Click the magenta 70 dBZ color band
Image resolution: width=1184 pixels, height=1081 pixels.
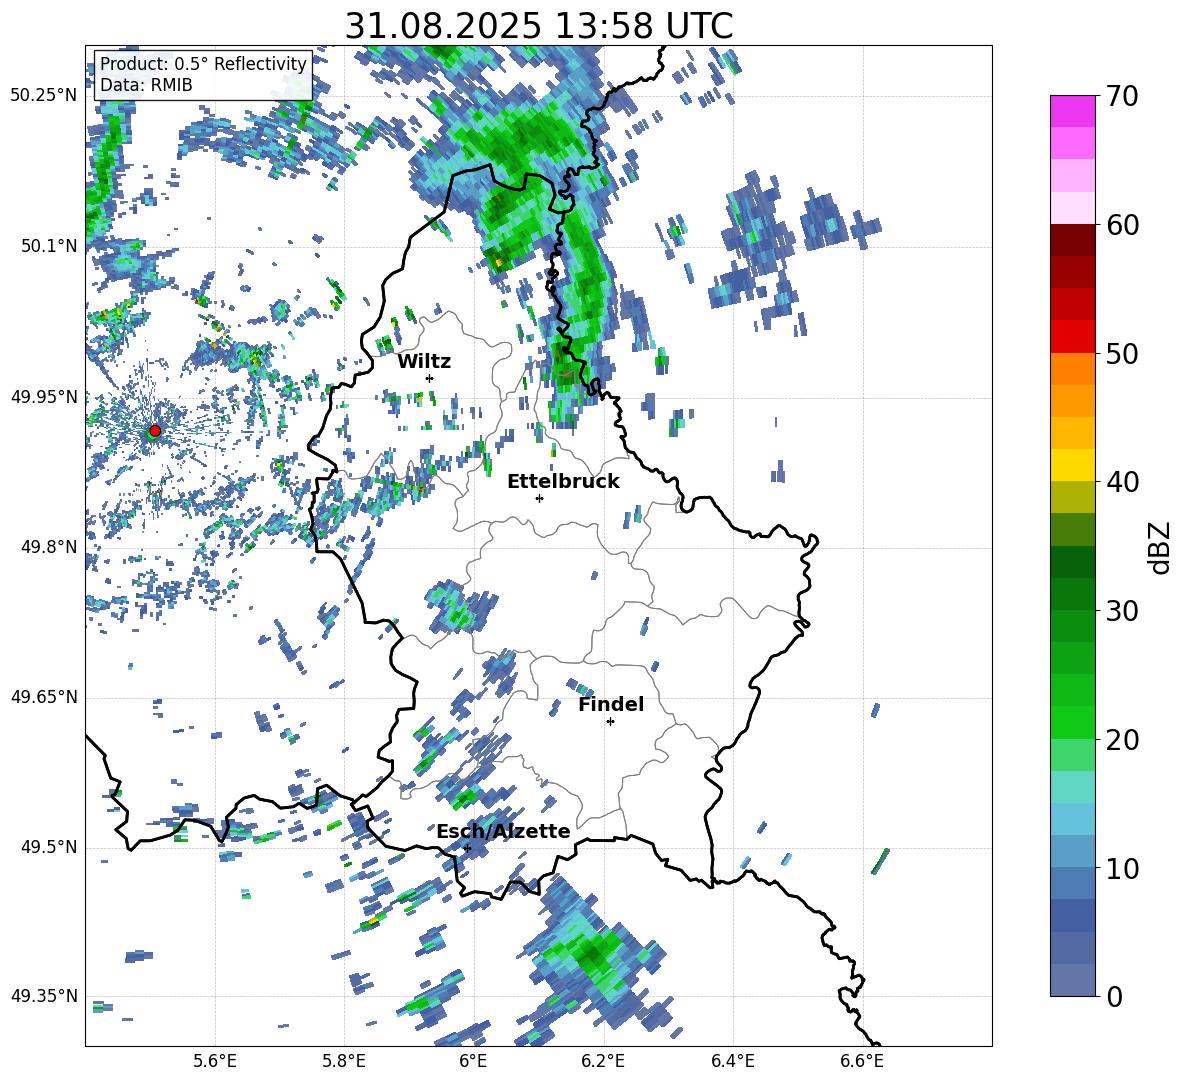point(1073,111)
